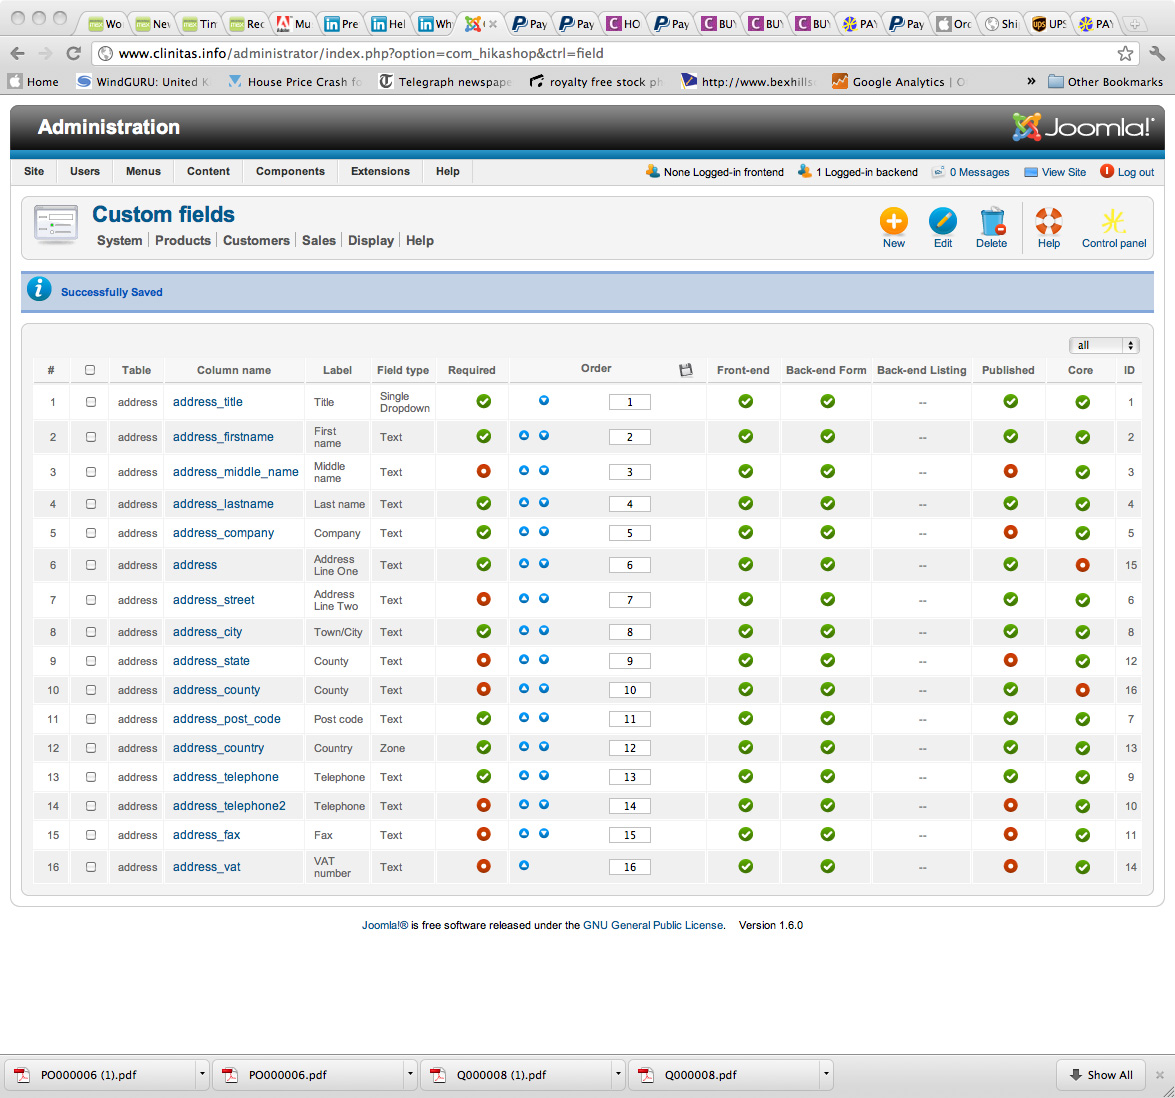Open the Control panel icon
The image size is (1175, 1098).
tap(1113, 222)
